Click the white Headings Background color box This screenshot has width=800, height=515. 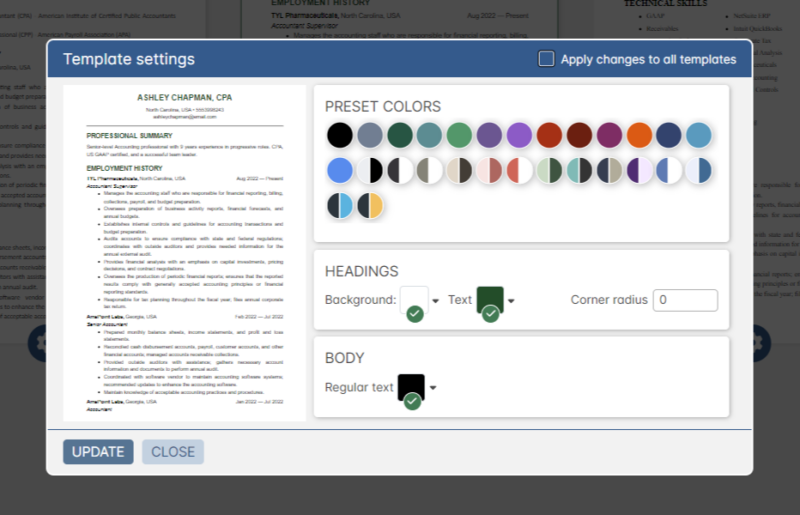pos(414,300)
